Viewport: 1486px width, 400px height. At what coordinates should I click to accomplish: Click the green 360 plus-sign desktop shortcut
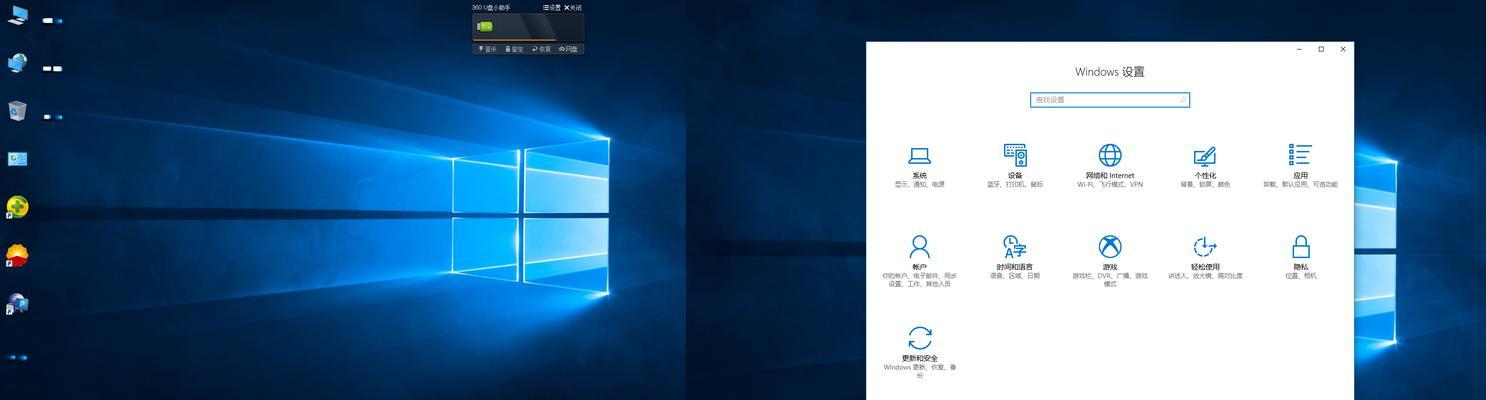(x=17, y=207)
